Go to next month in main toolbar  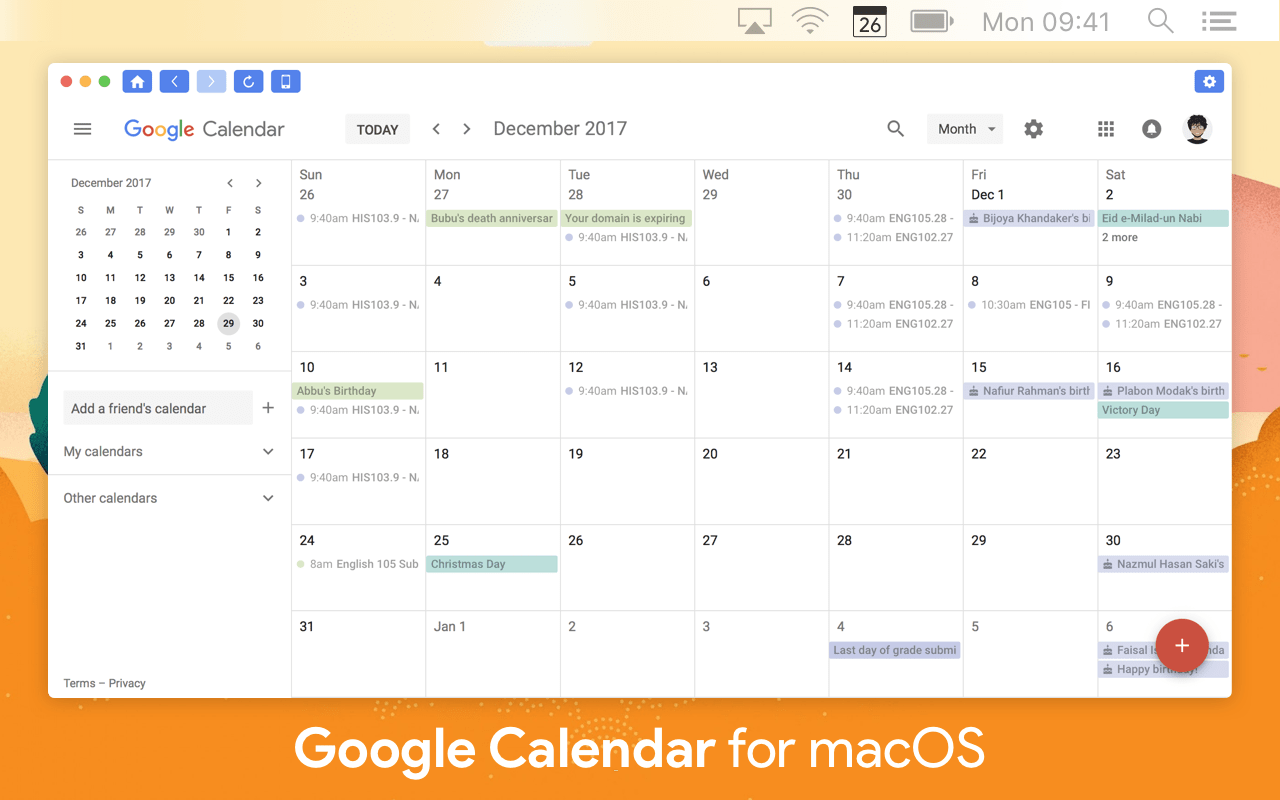466,129
